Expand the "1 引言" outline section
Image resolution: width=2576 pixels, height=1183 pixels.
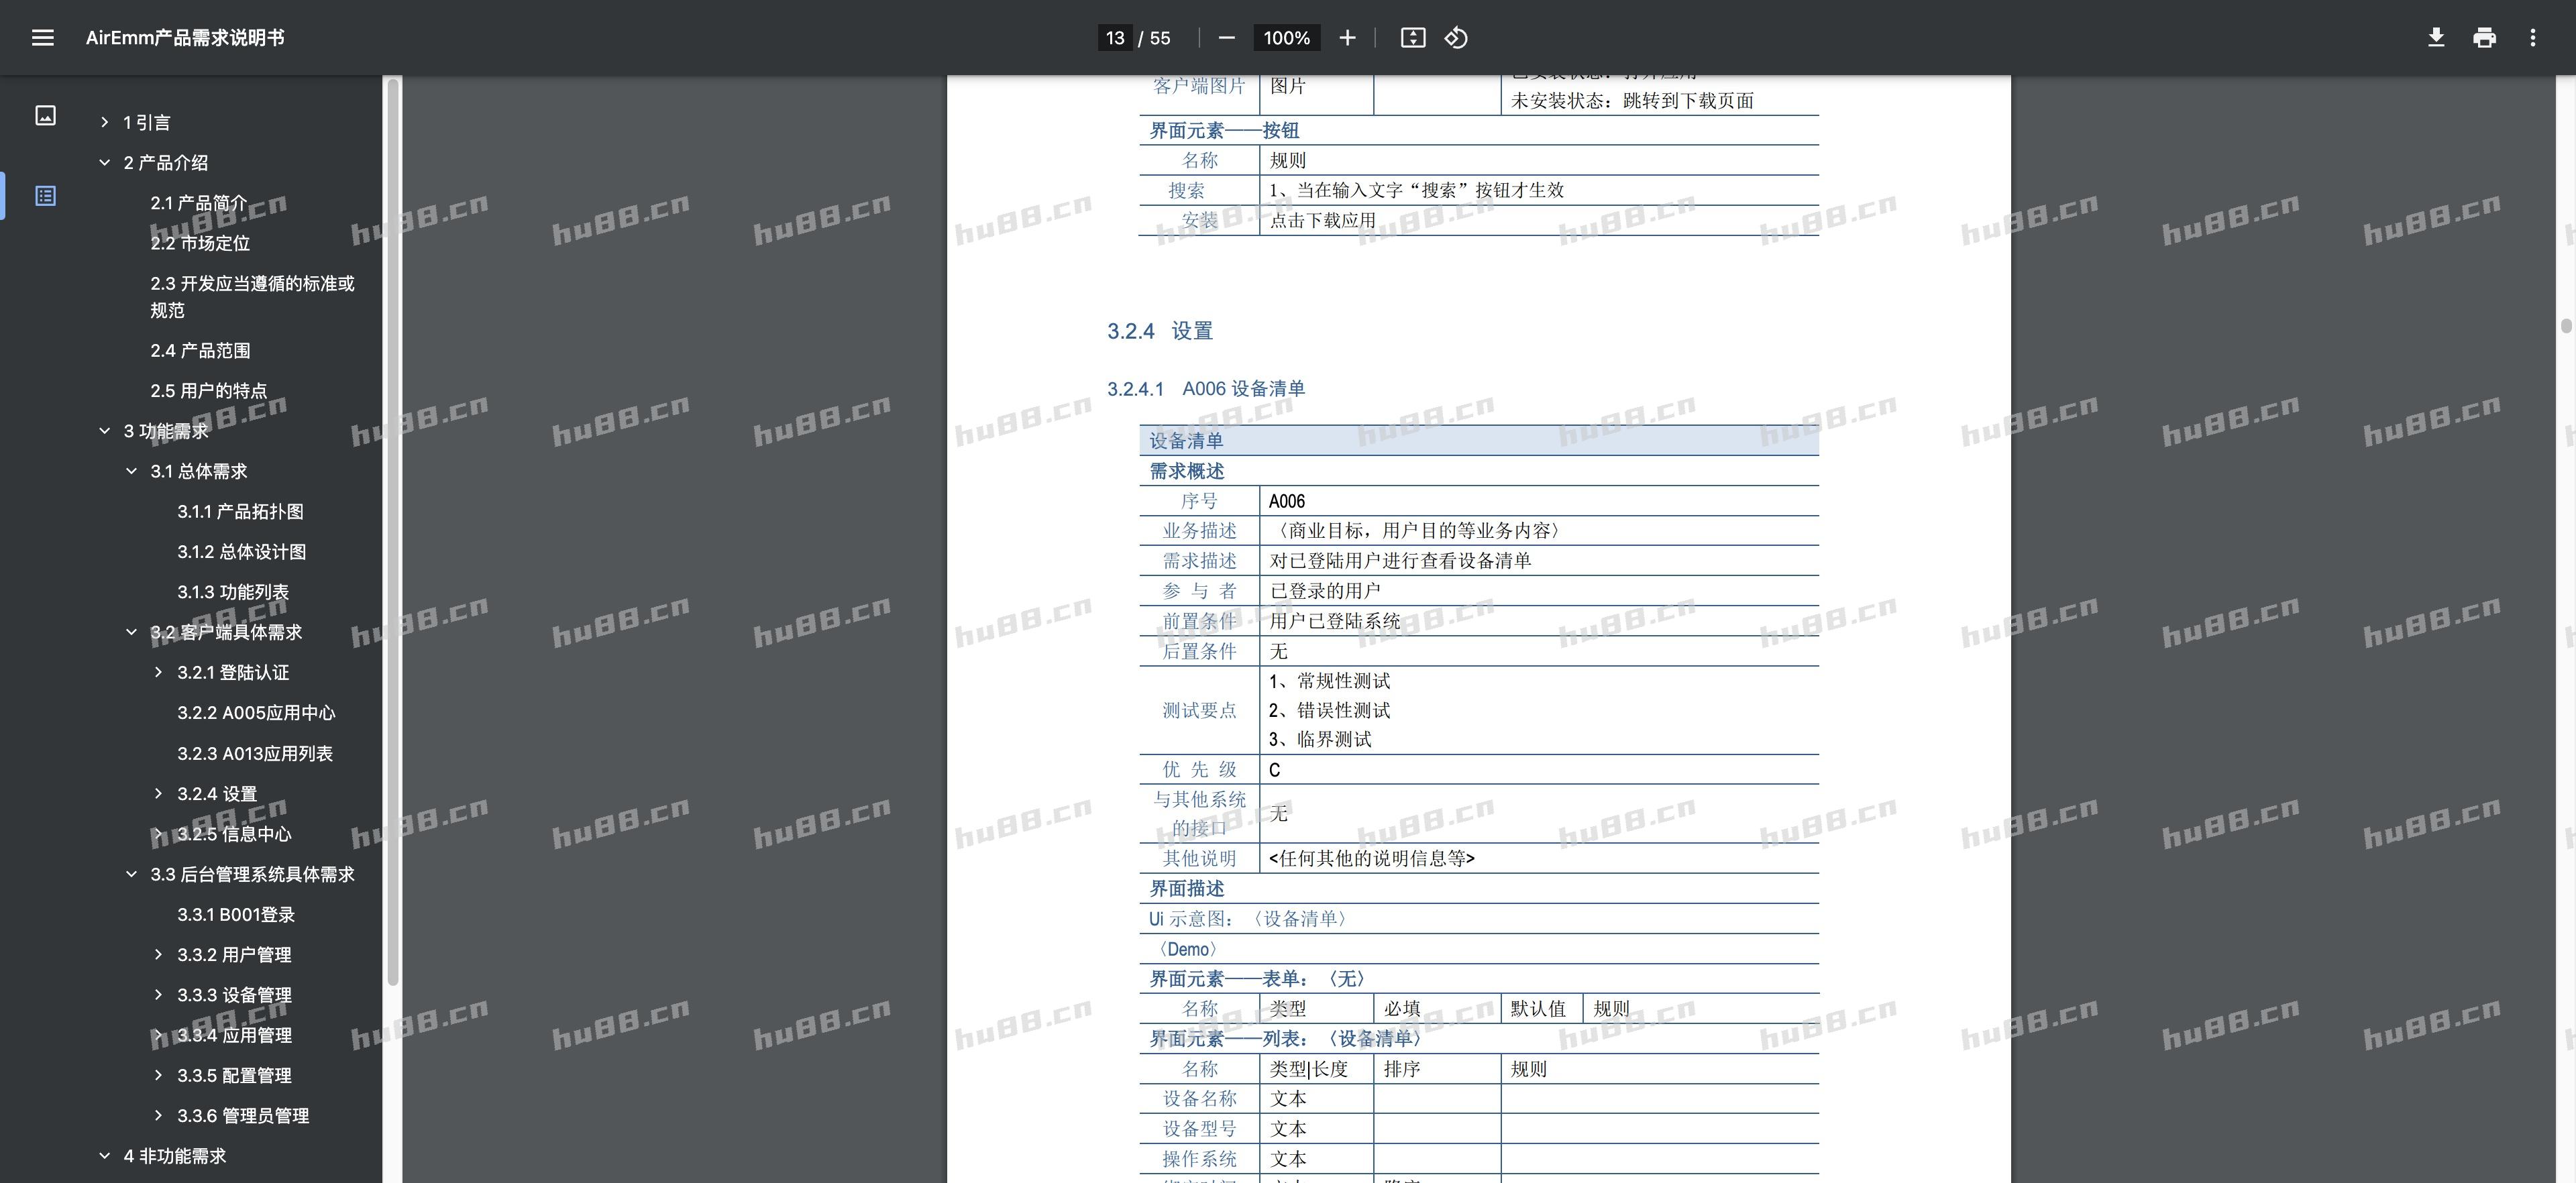pyautogui.click(x=106, y=121)
